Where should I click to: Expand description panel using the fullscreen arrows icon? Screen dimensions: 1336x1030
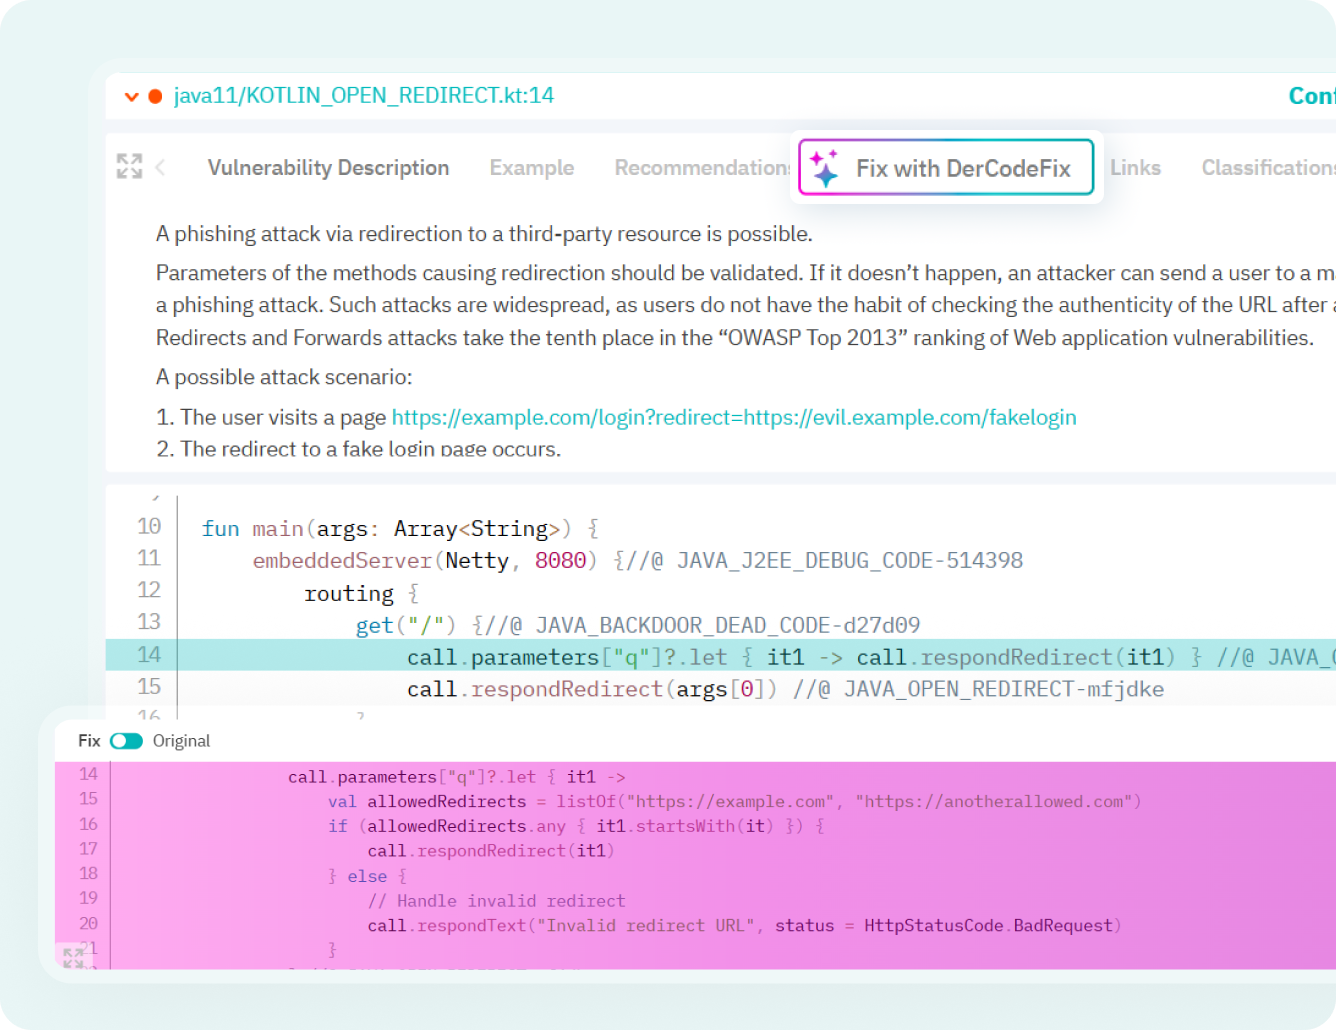pyautogui.click(x=129, y=166)
